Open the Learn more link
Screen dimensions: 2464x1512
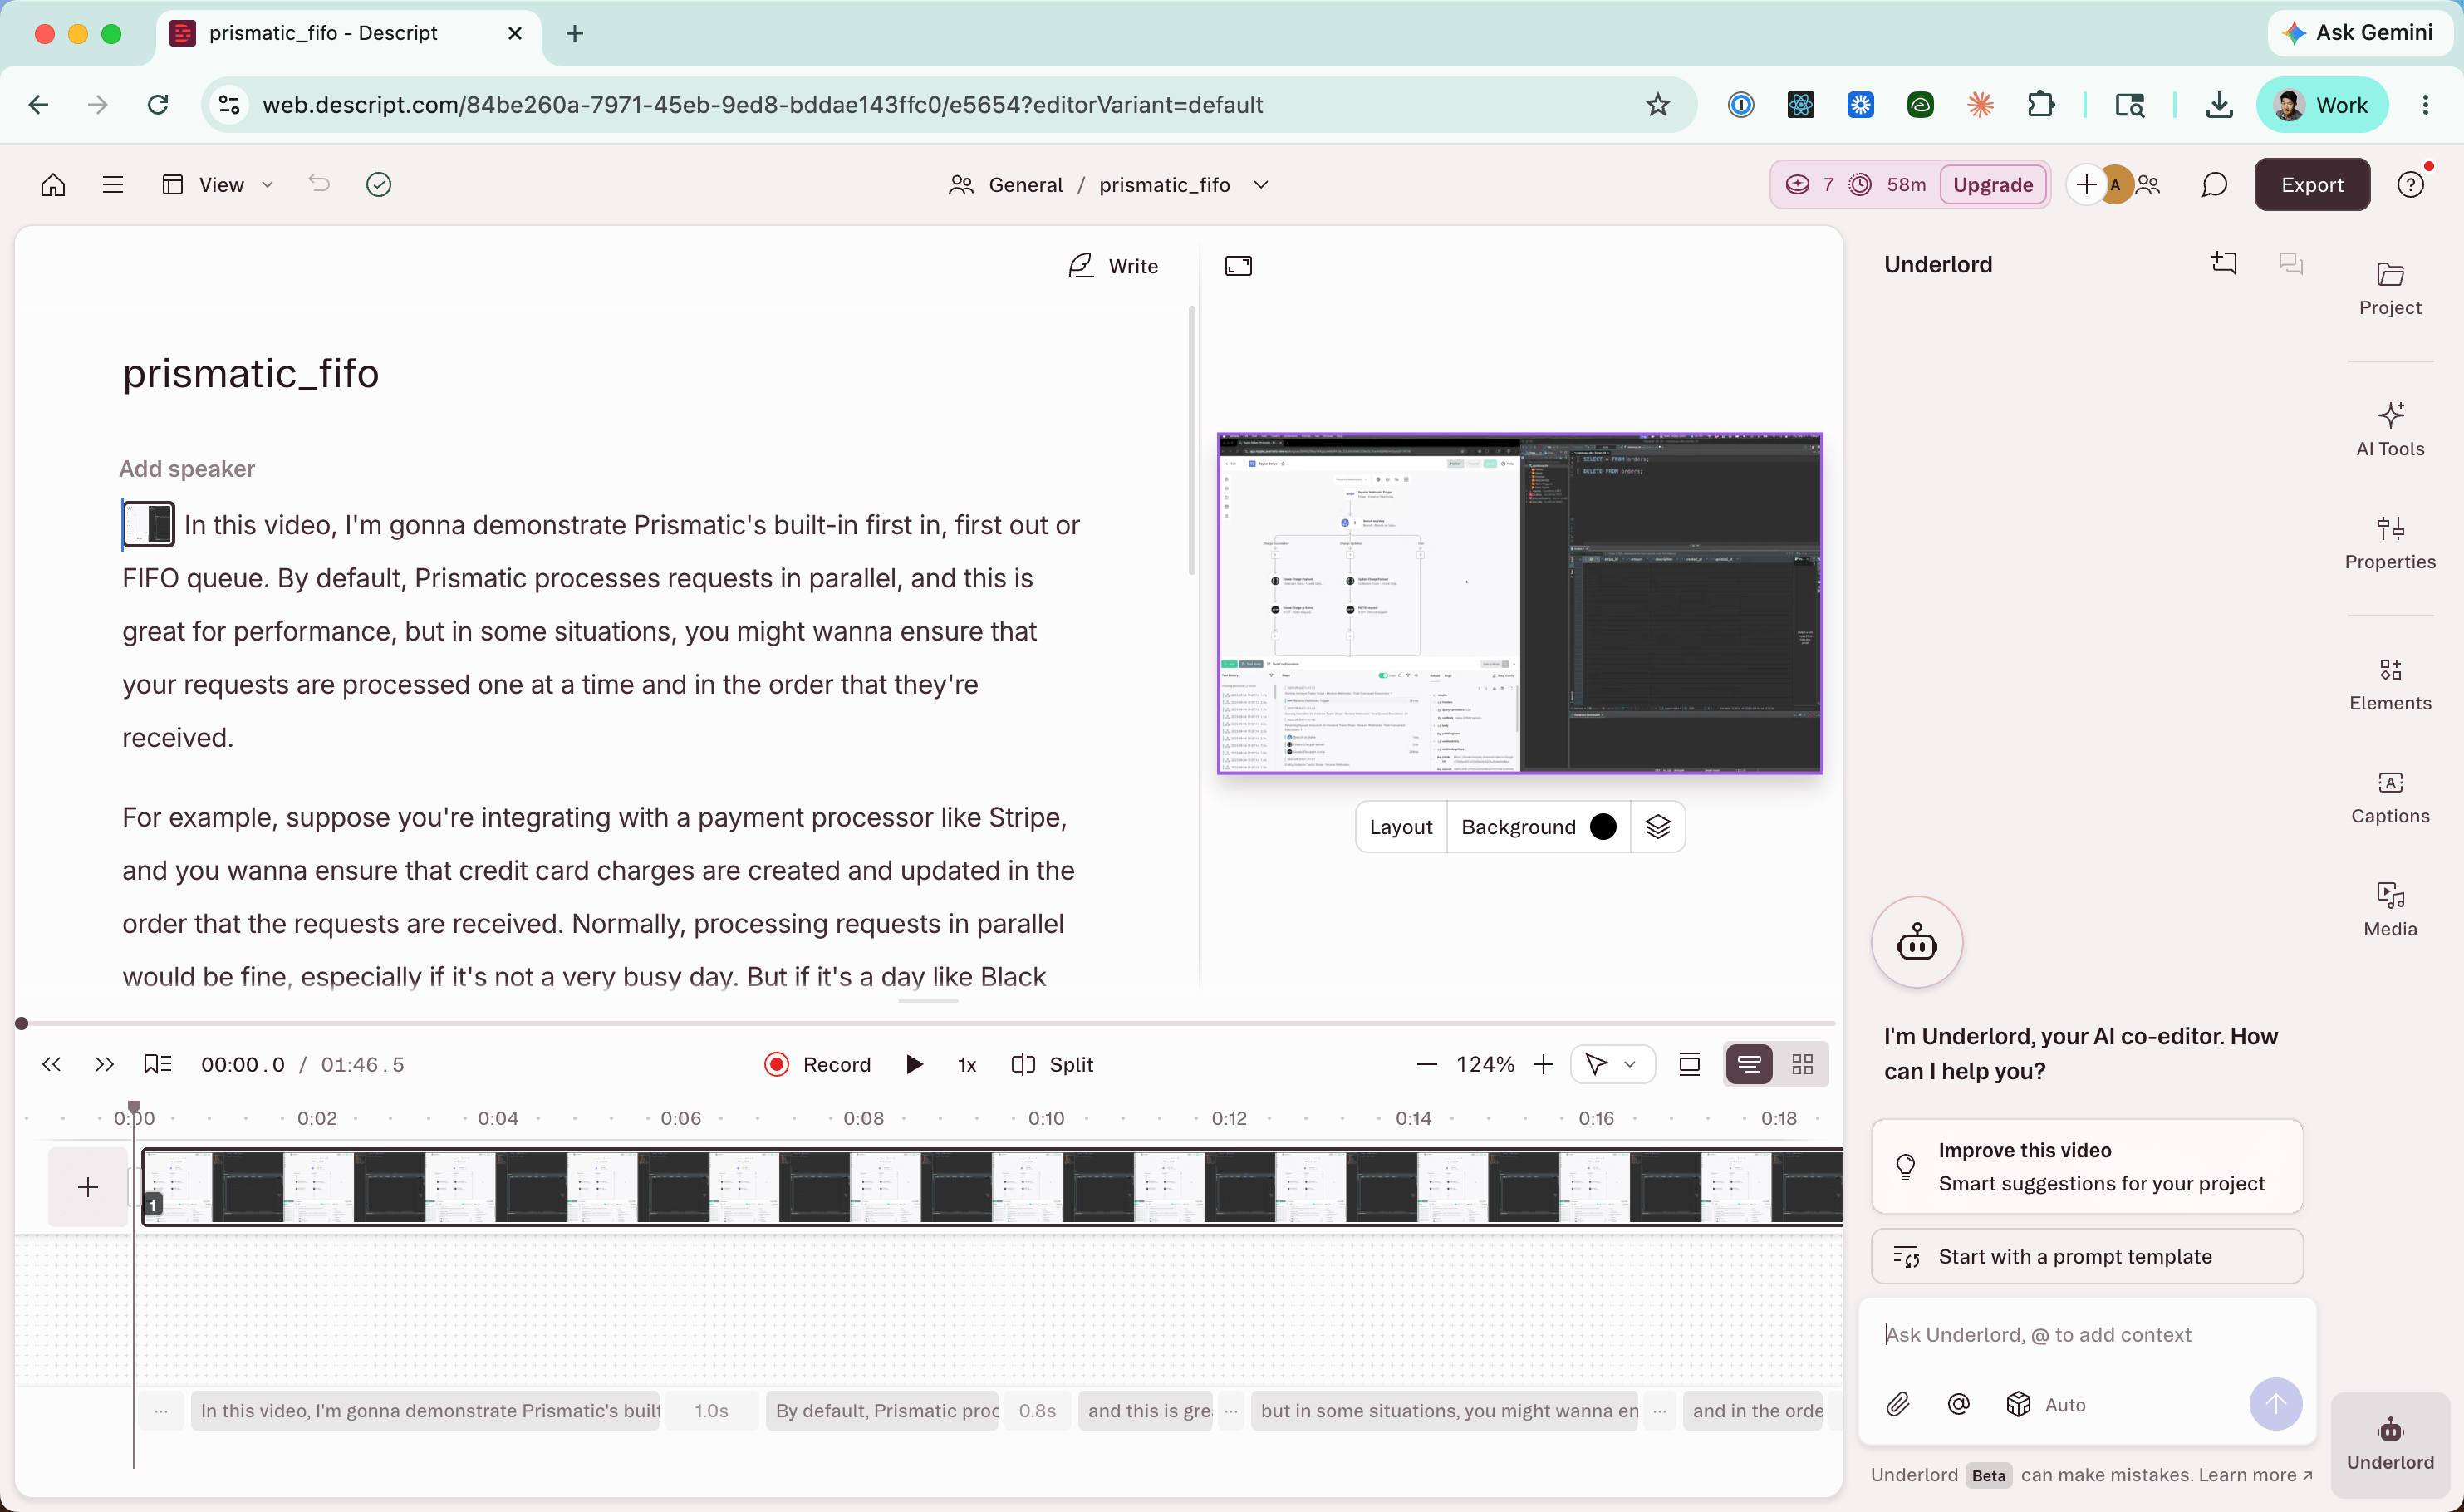tap(2254, 1475)
